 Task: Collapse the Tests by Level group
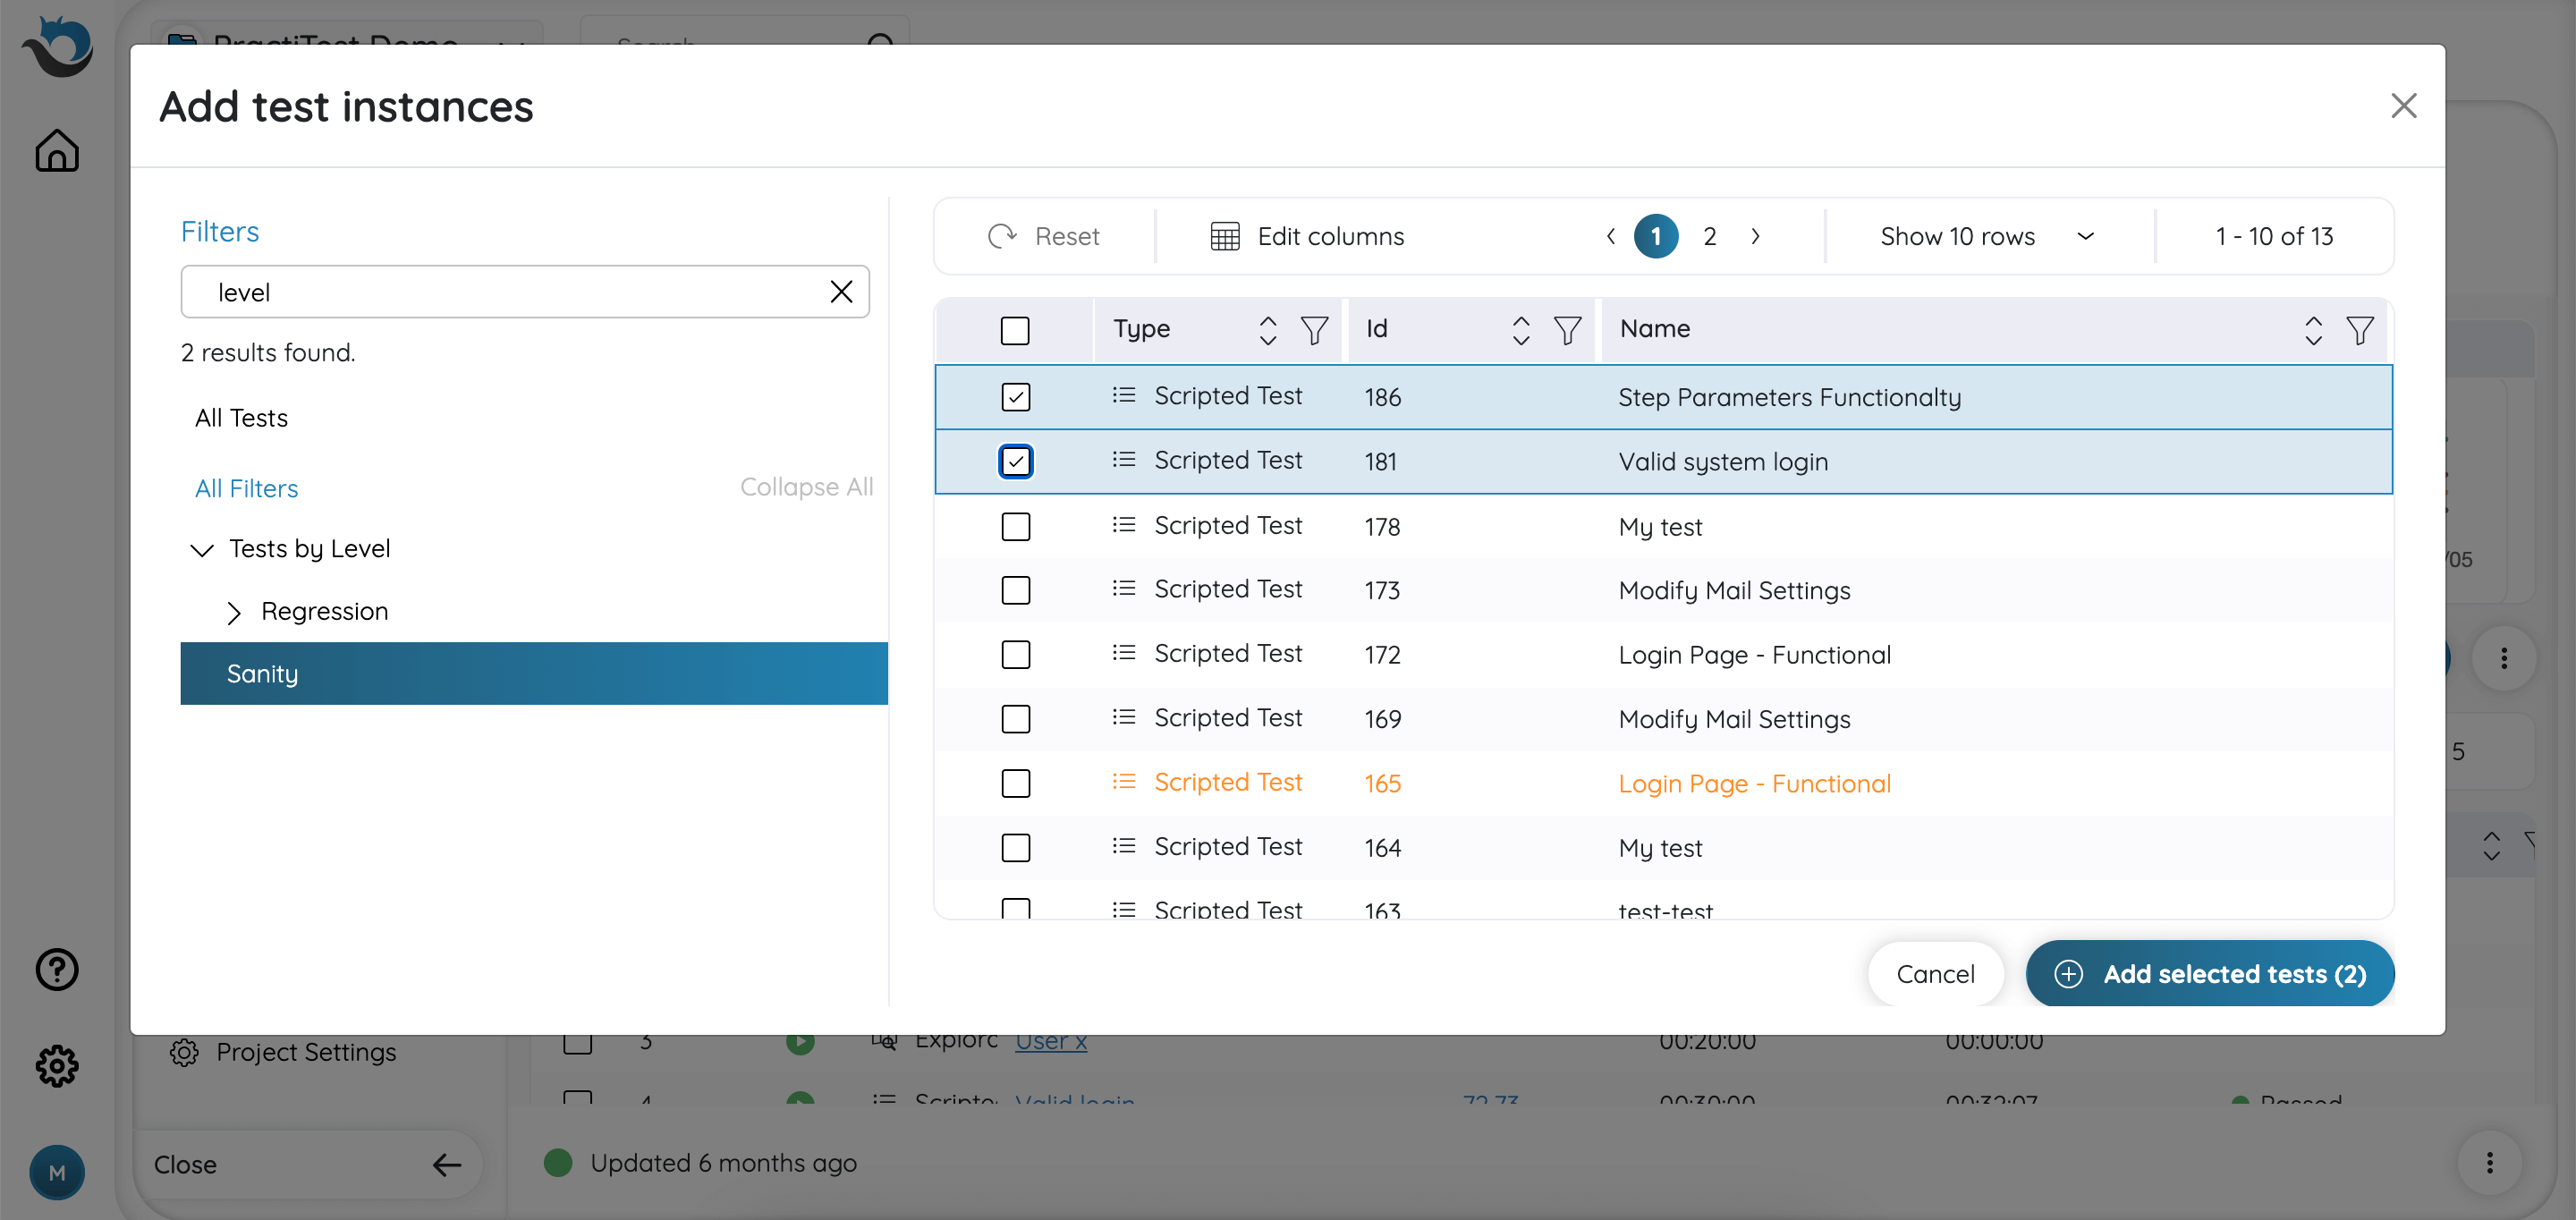coord(202,550)
